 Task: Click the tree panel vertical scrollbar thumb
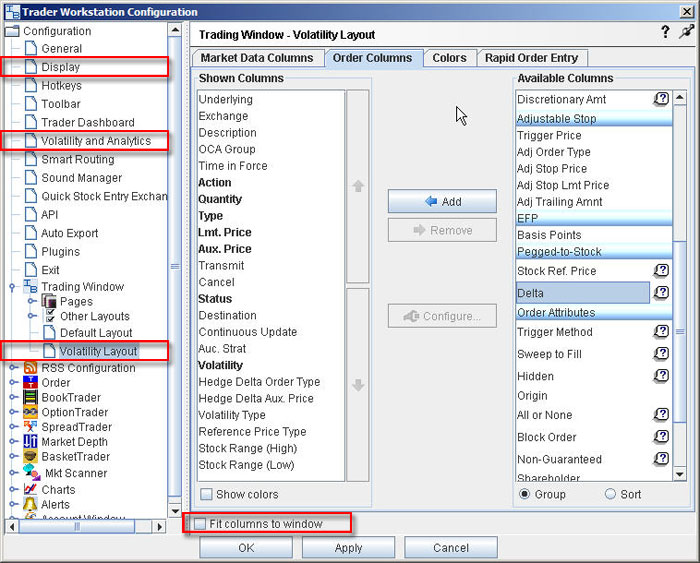(175, 266)
